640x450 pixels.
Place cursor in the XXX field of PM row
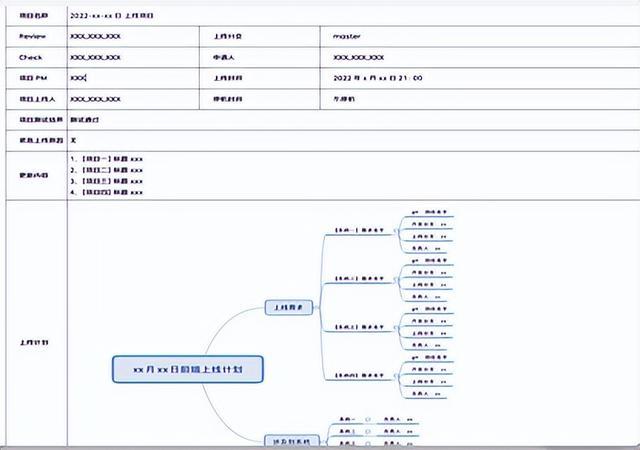click(79, 77)
